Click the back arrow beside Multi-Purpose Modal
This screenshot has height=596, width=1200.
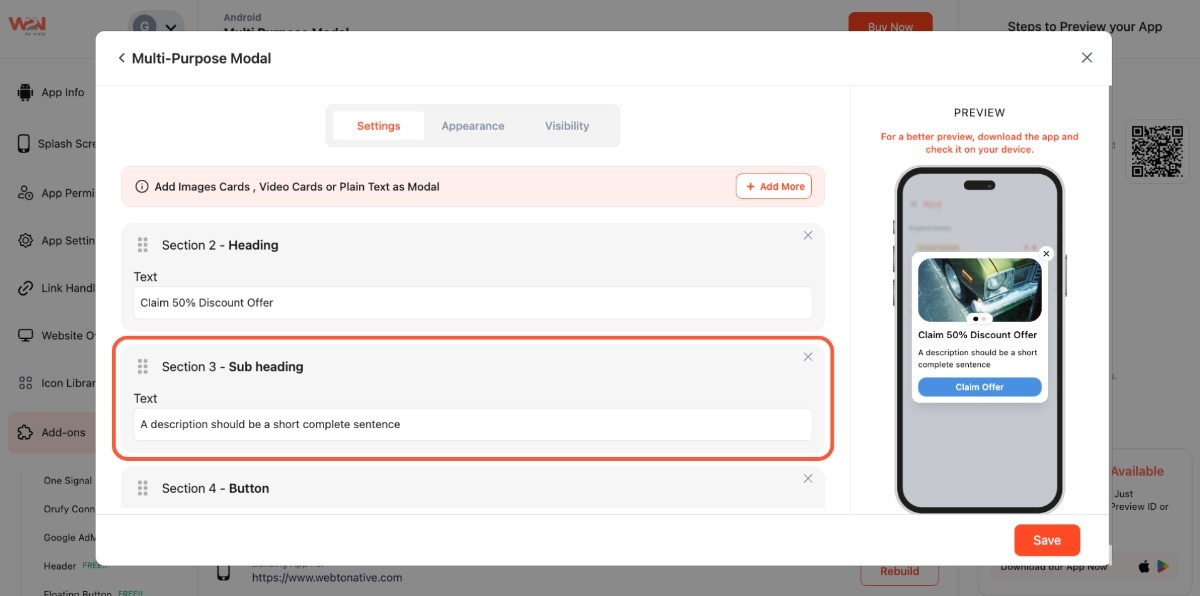pos(122,58)
